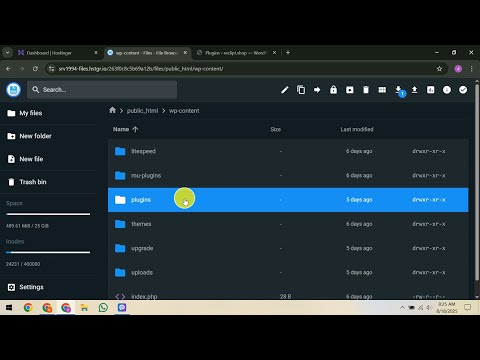Click wp-content in breadcrumb
This screenshot has width=480, height=360.
184,111
